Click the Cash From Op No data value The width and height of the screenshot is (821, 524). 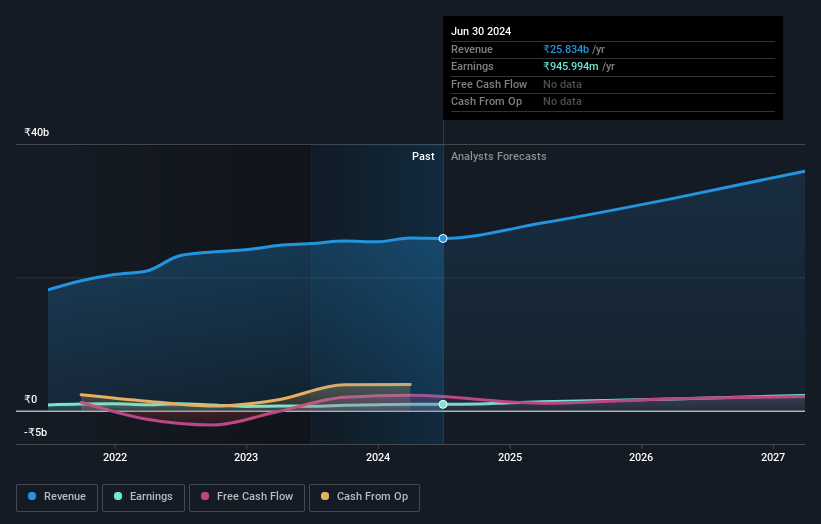point(562,102)
